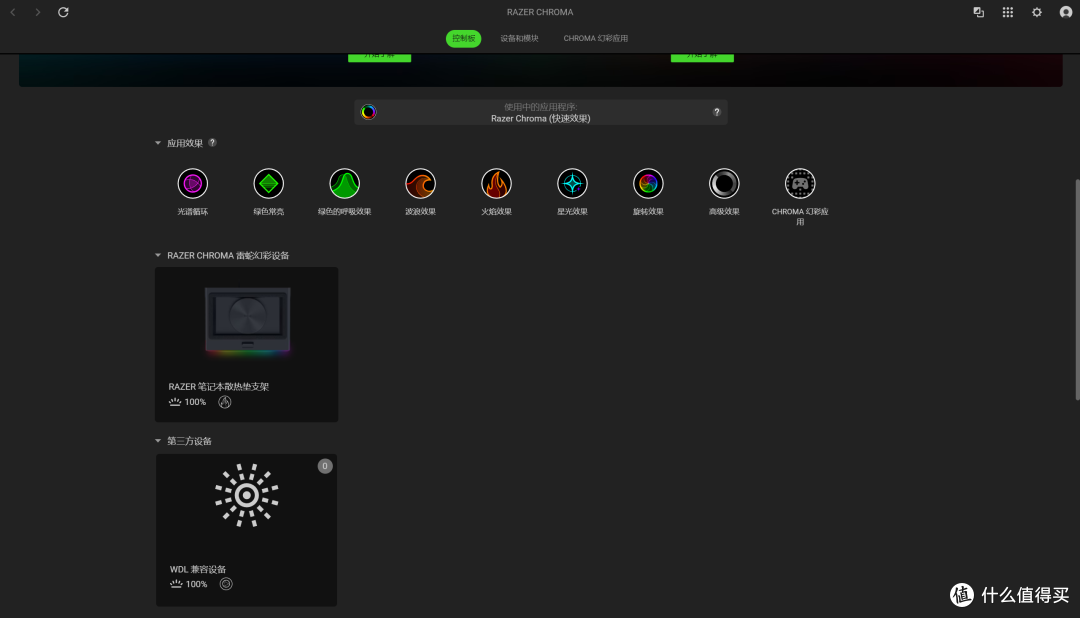Apply the 光谱循环 spectrum cycling effect

[193, 184]
